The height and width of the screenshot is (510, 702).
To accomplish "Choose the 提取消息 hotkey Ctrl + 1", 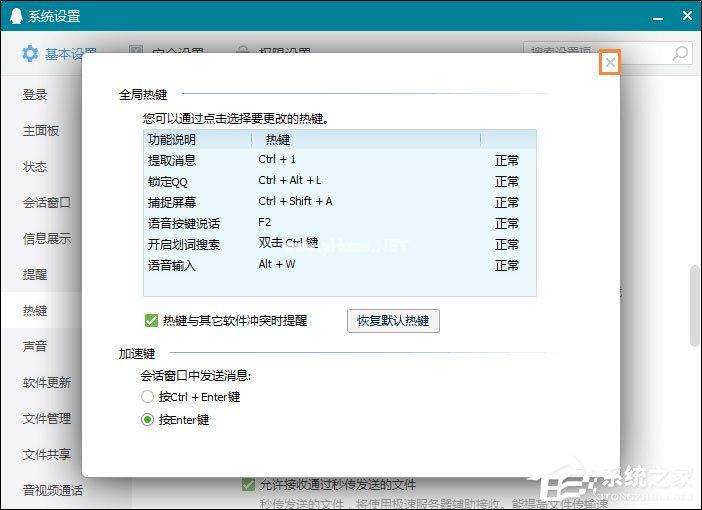I will click(x=278, y=160).
